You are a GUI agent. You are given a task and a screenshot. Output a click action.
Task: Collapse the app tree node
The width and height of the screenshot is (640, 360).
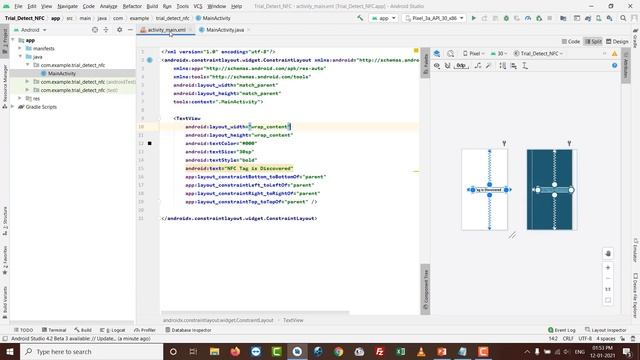pos(13,40)
